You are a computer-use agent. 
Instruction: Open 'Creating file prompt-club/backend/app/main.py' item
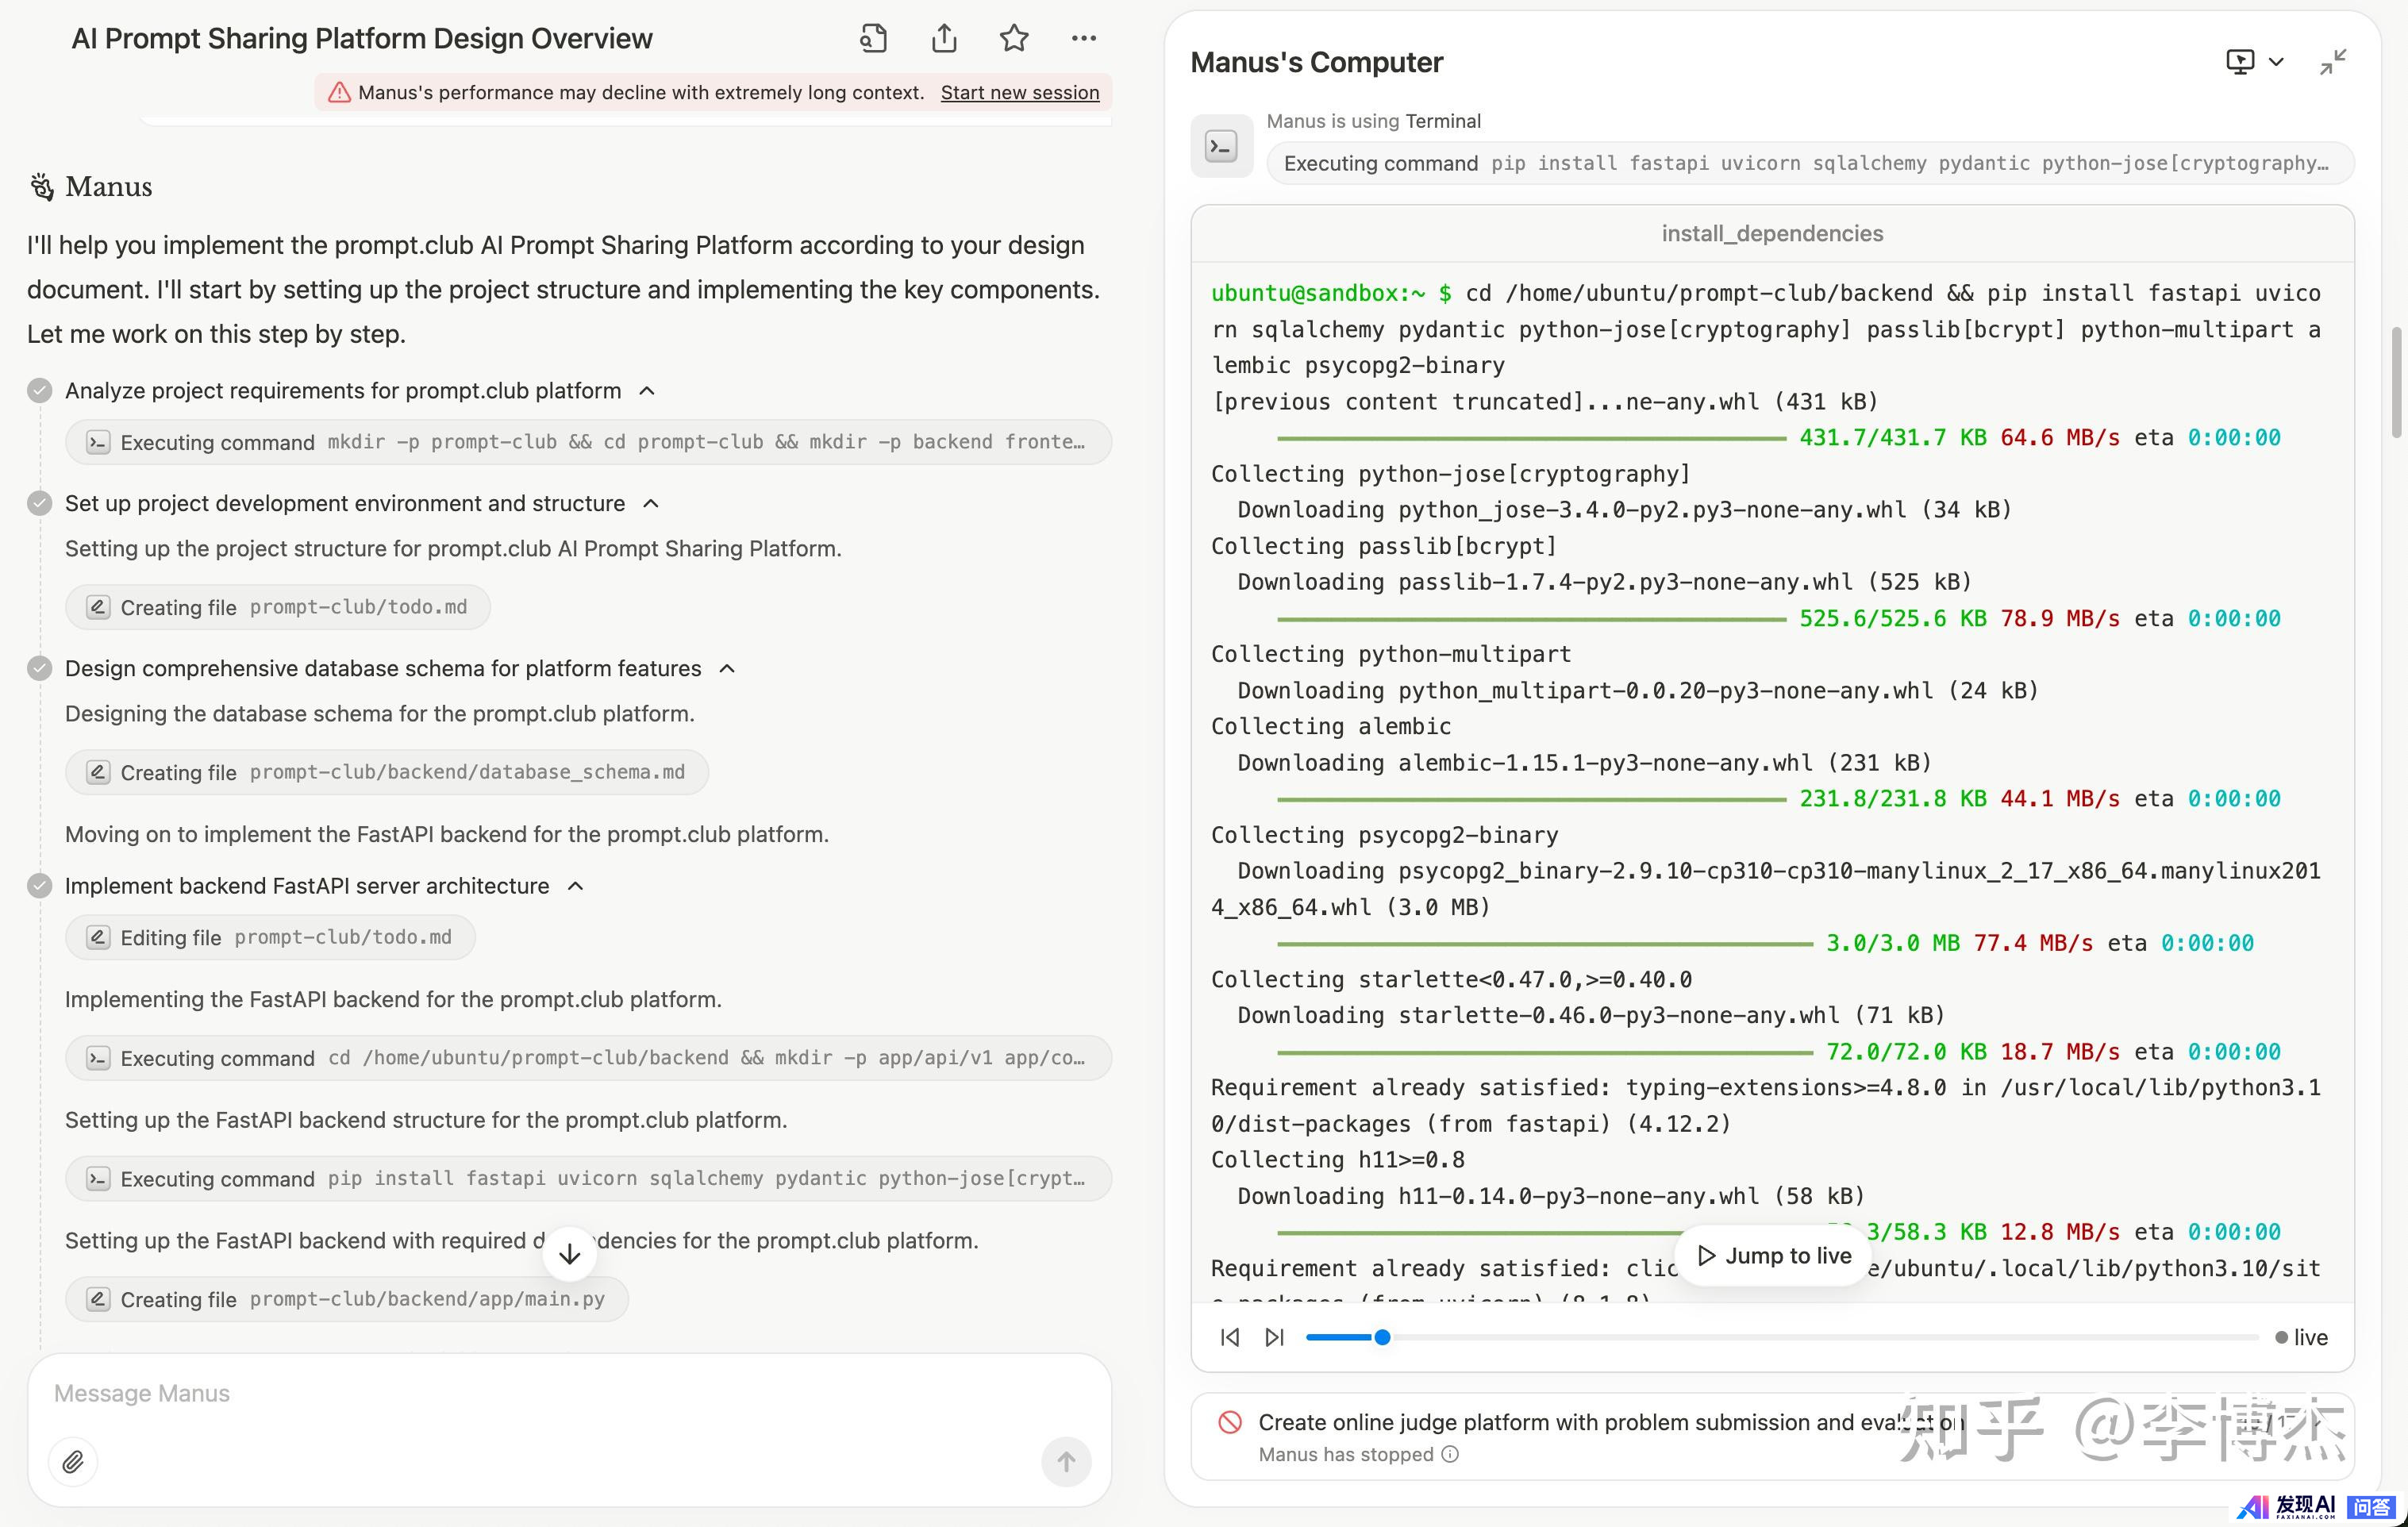pyautogui.click(x=346, y=1299)
